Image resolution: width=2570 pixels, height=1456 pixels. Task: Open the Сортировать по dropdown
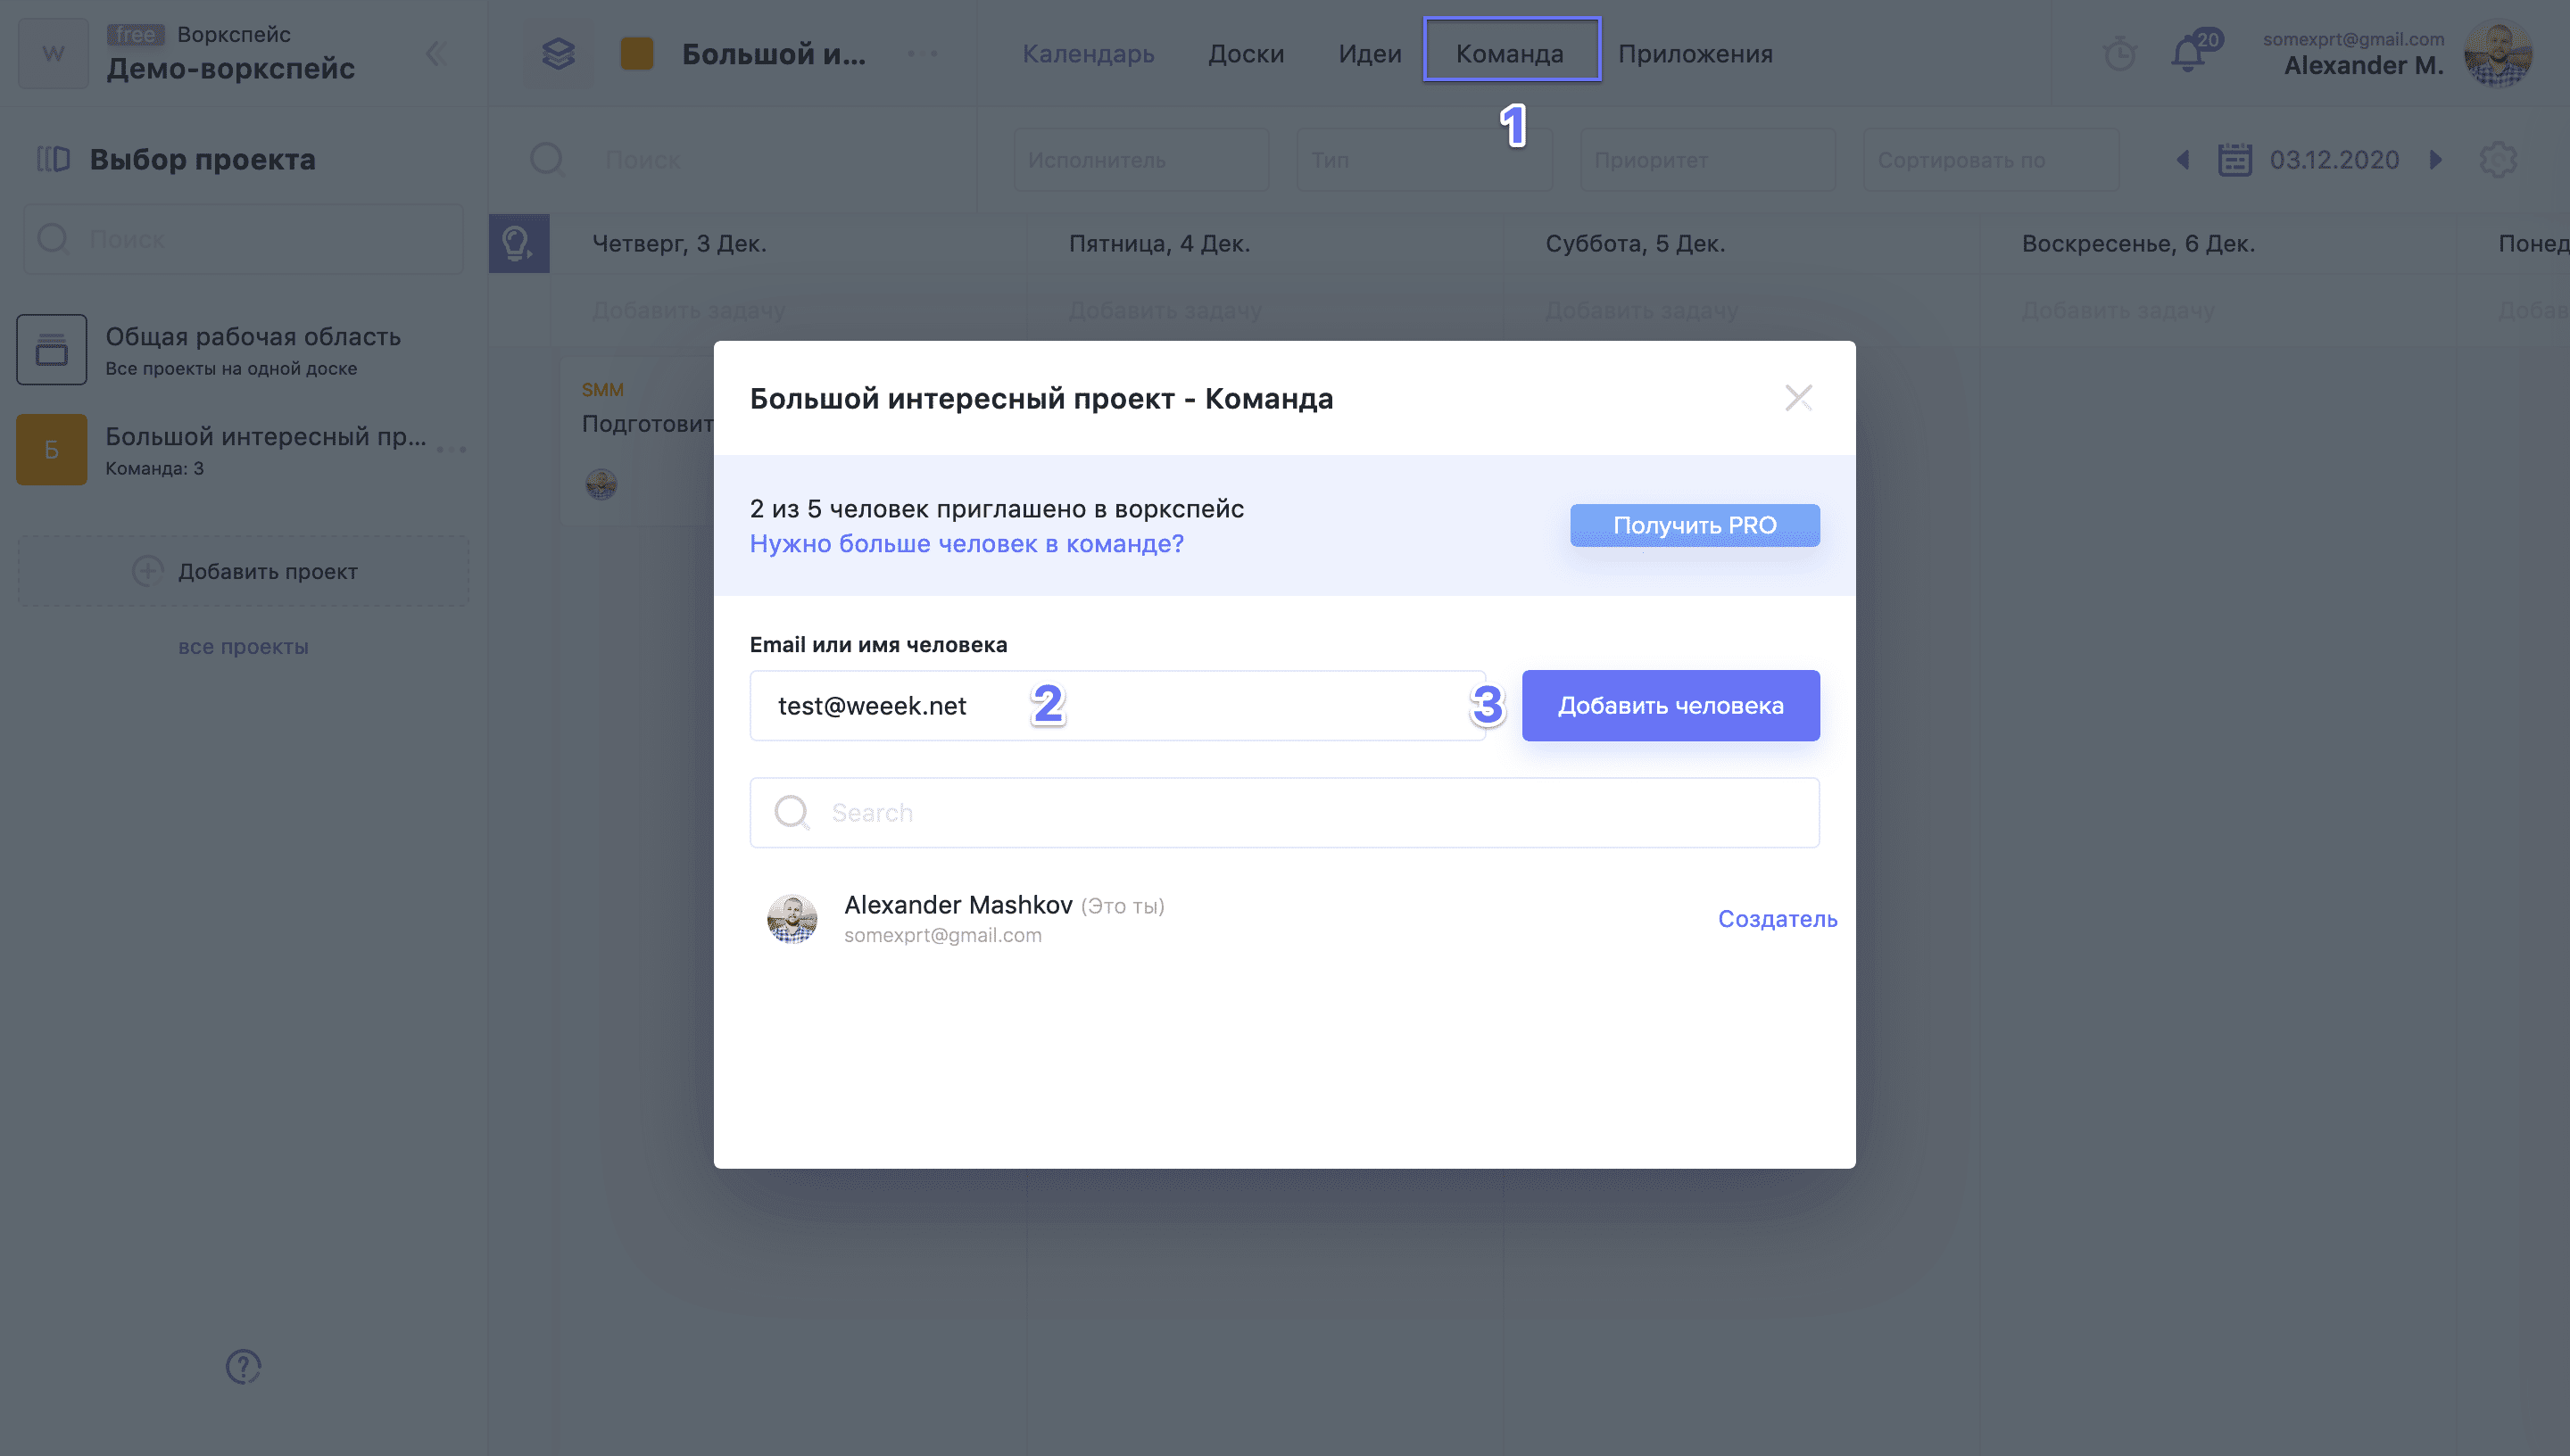tap(1990, 160)
